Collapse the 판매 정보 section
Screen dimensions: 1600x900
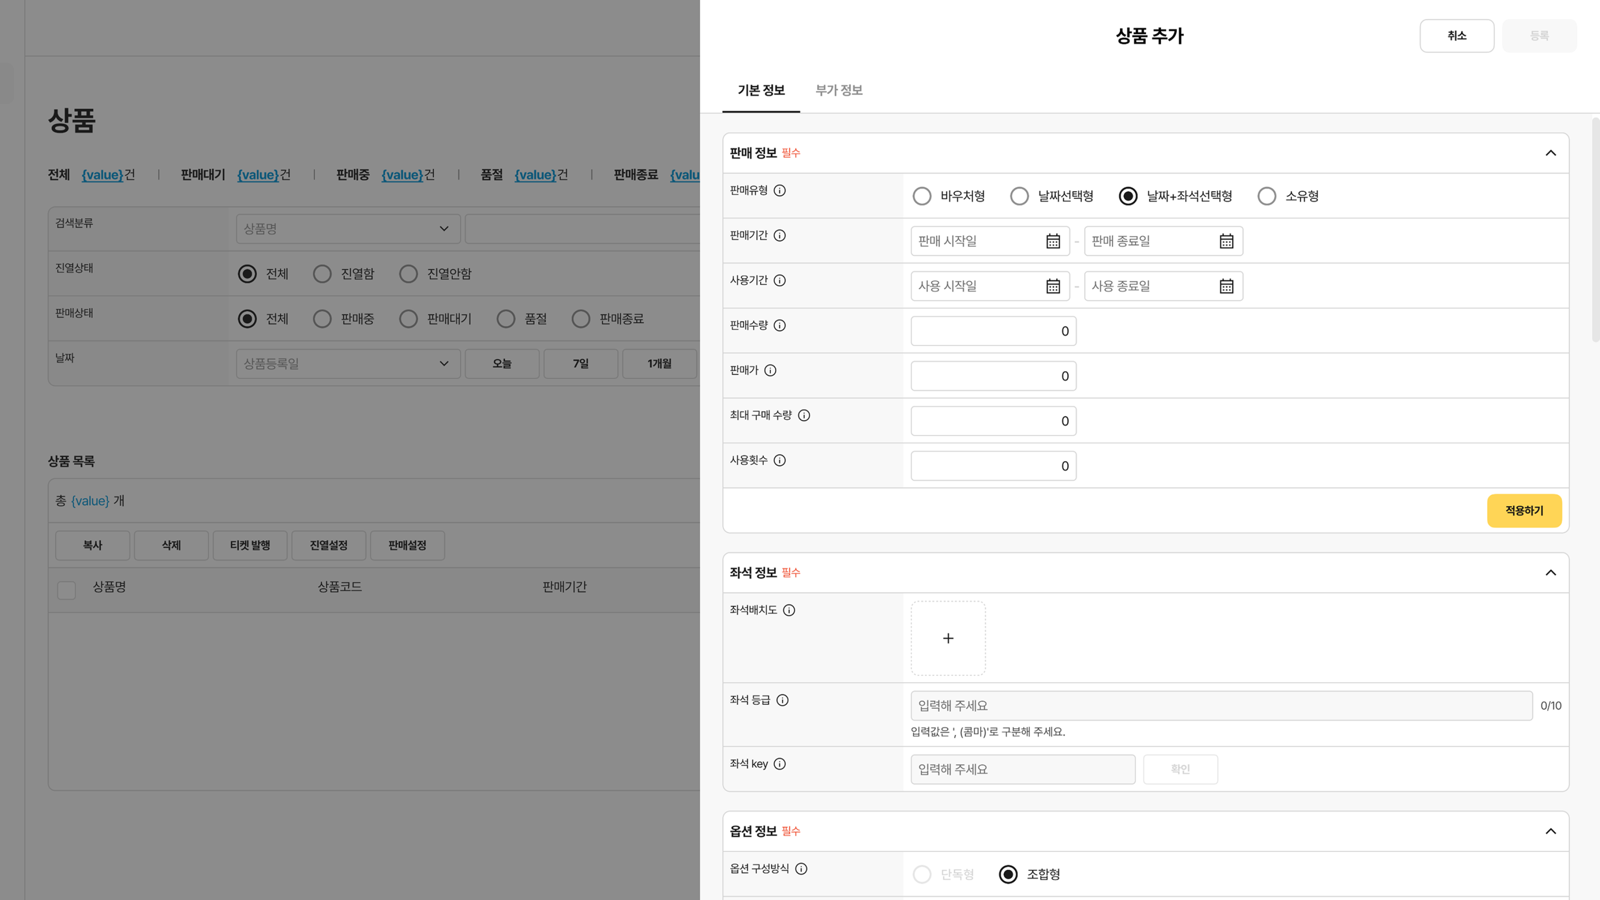[x=1551, y=153]
